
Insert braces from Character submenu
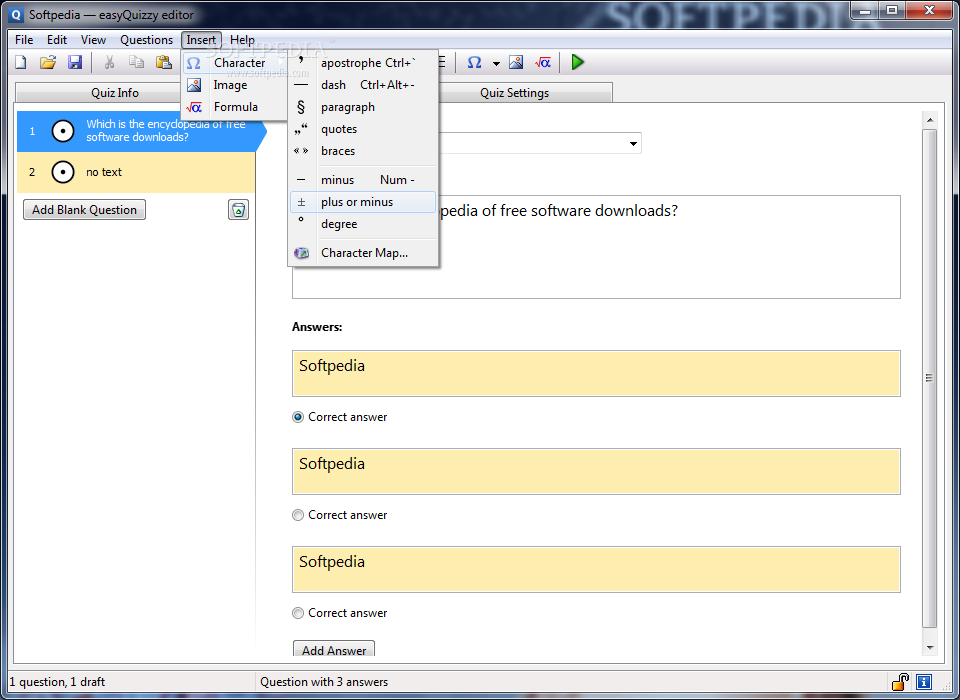pyautogui.click(x=364, y=151)
